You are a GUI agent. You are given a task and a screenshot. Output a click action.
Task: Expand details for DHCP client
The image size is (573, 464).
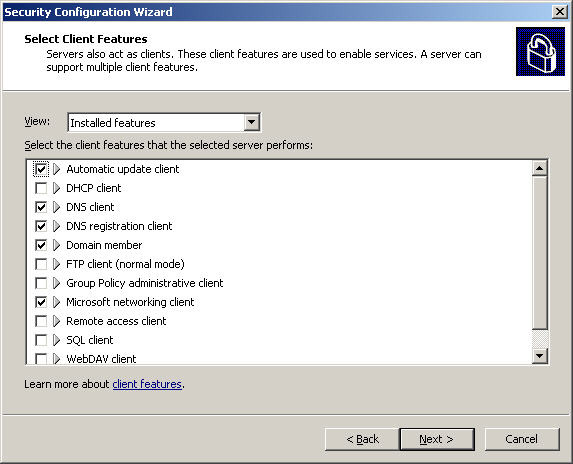(56, 188)
